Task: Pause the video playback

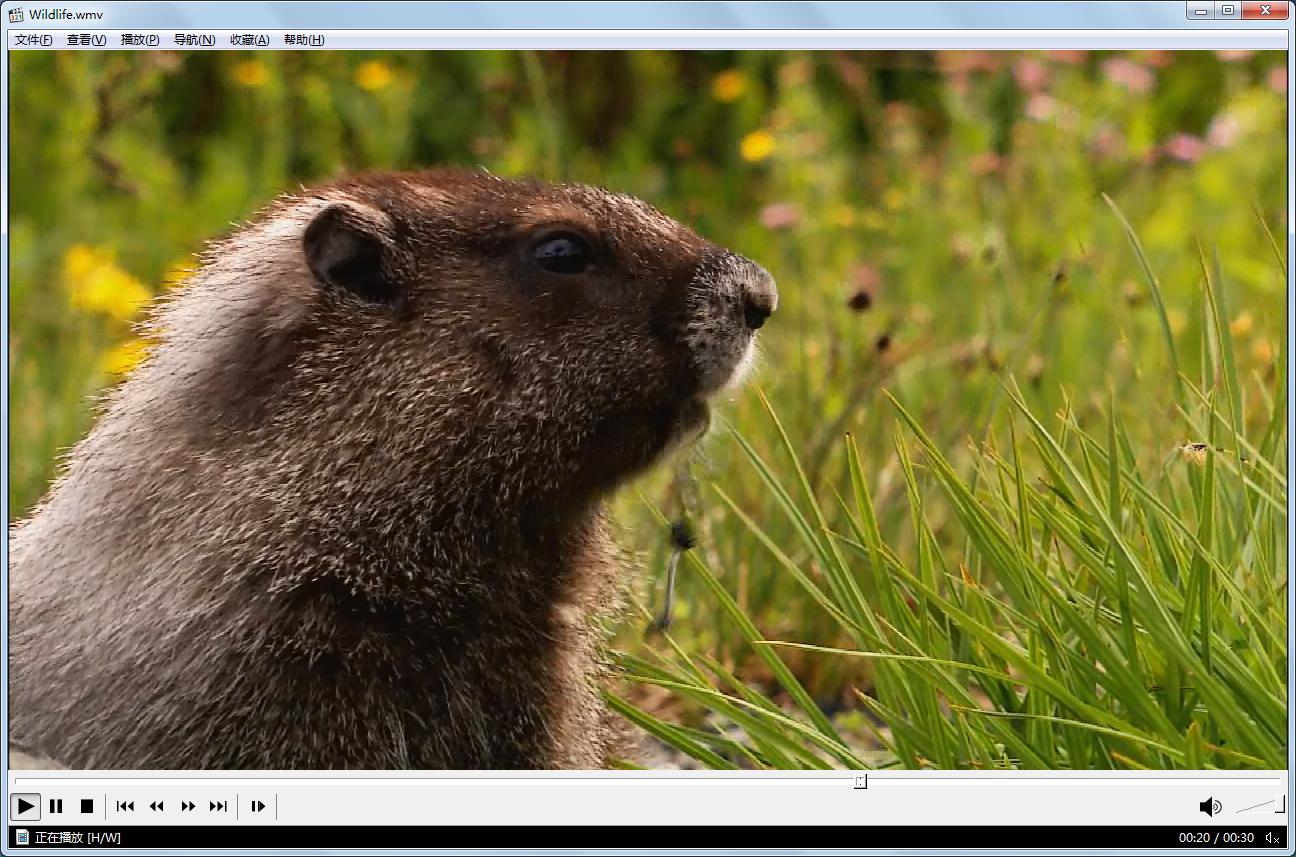Action: pyautogui.click(x=56, y=806)
